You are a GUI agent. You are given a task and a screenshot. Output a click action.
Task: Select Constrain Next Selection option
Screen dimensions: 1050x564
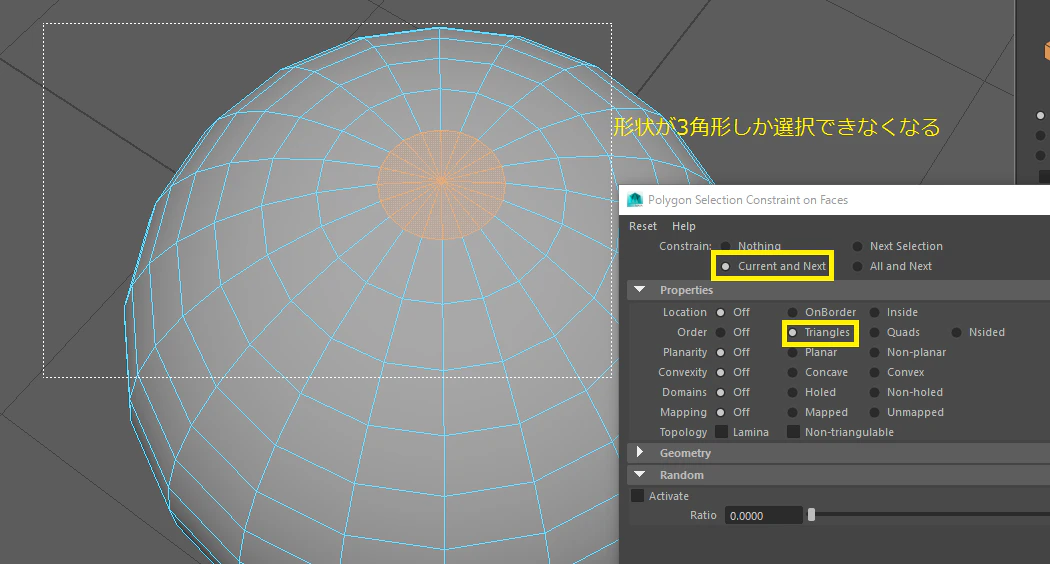pyautogui.click(x=857, y=246)
